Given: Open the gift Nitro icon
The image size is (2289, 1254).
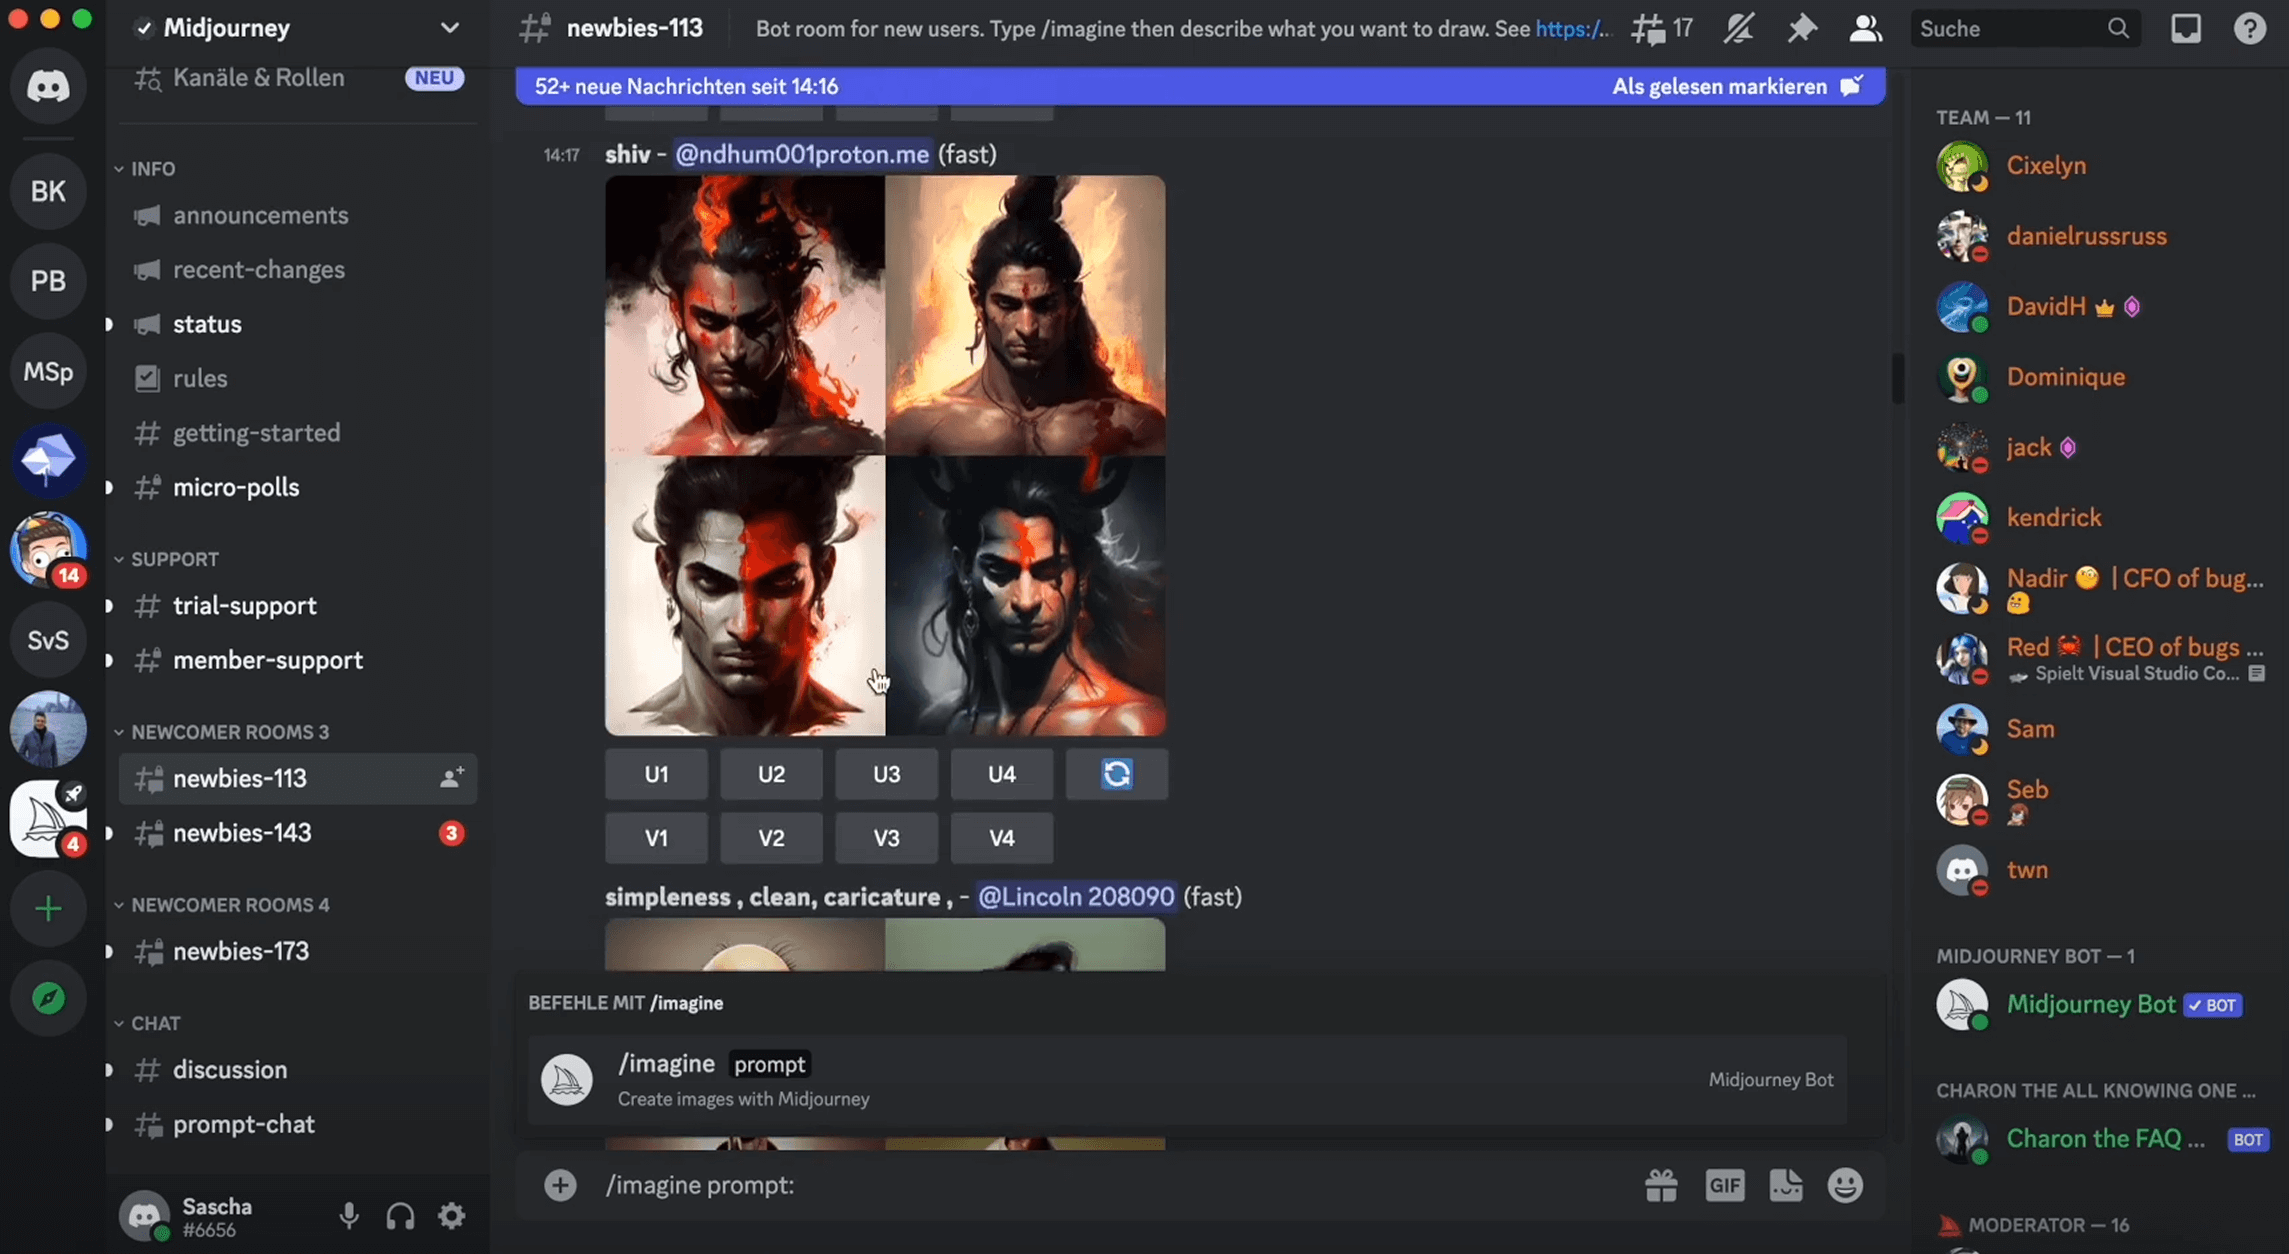Looking at the screenshot, I should click(1661, 1185).
